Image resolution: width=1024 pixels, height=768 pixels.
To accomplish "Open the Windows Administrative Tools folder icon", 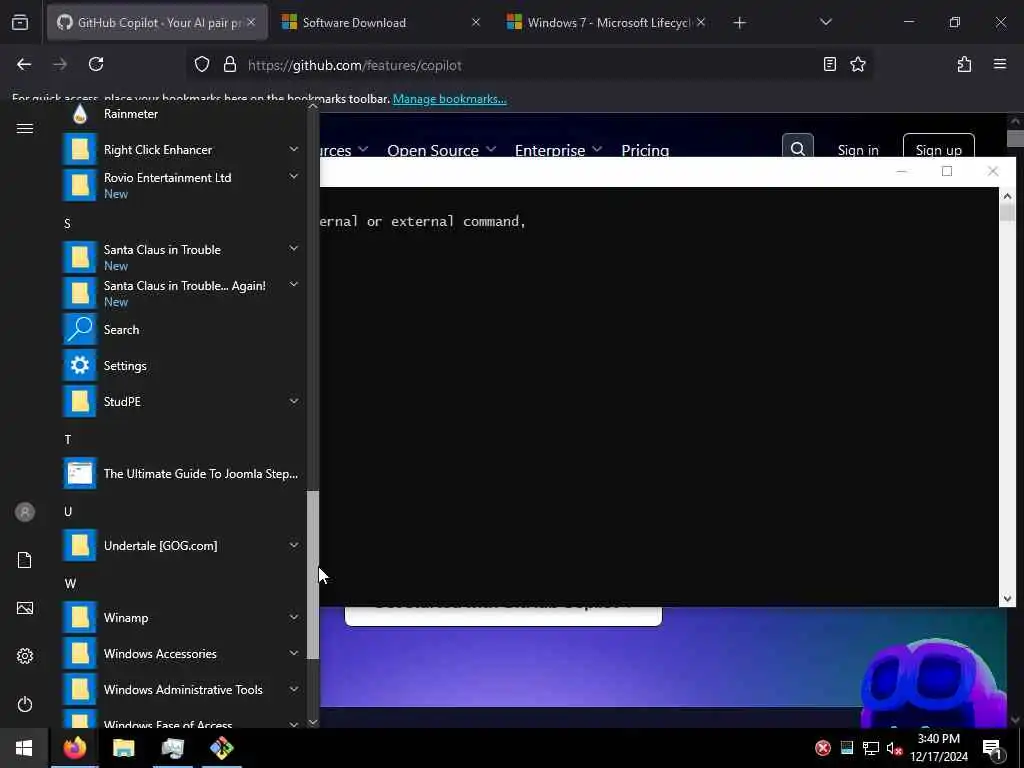I will (x=80, y=689).
